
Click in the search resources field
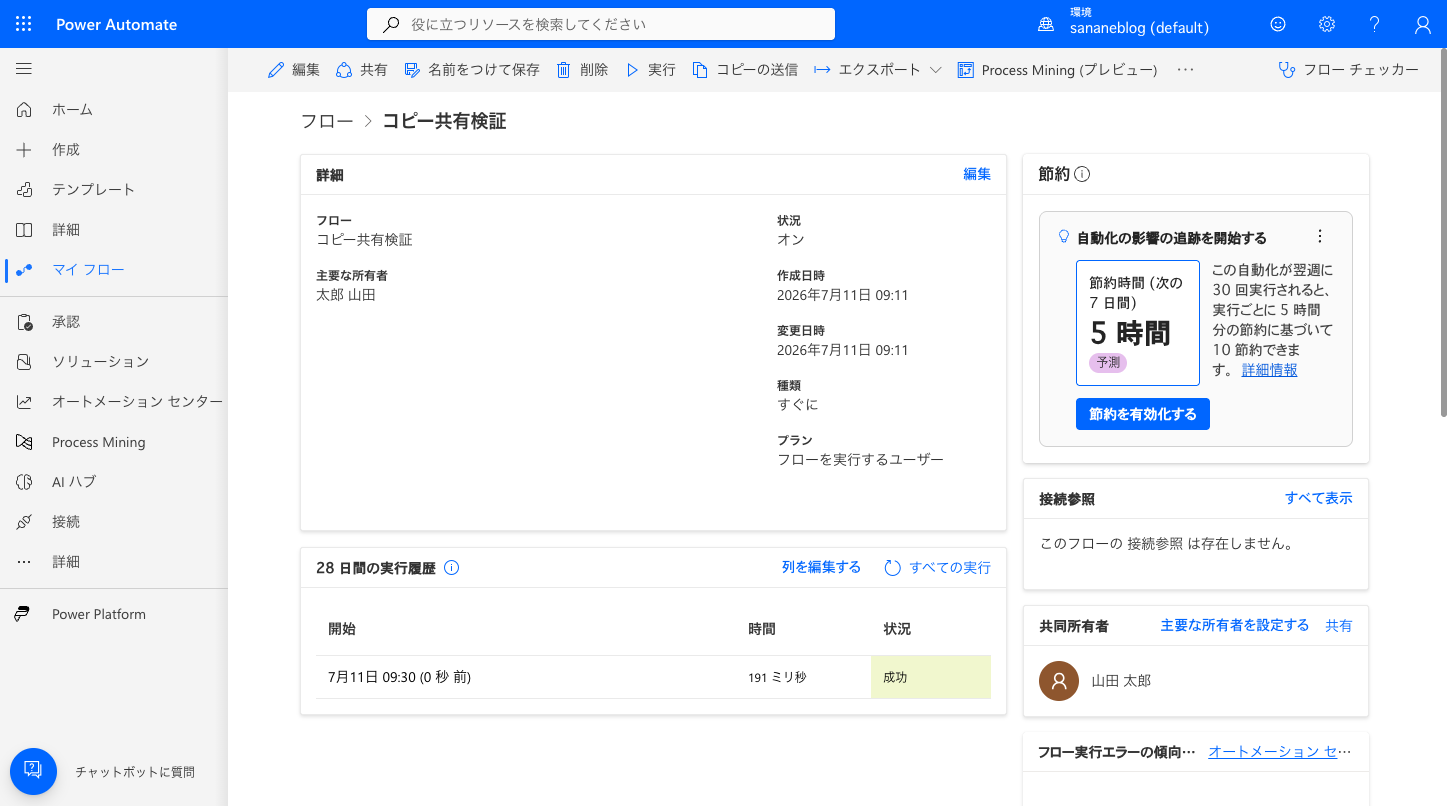click(x=601, y=24)
